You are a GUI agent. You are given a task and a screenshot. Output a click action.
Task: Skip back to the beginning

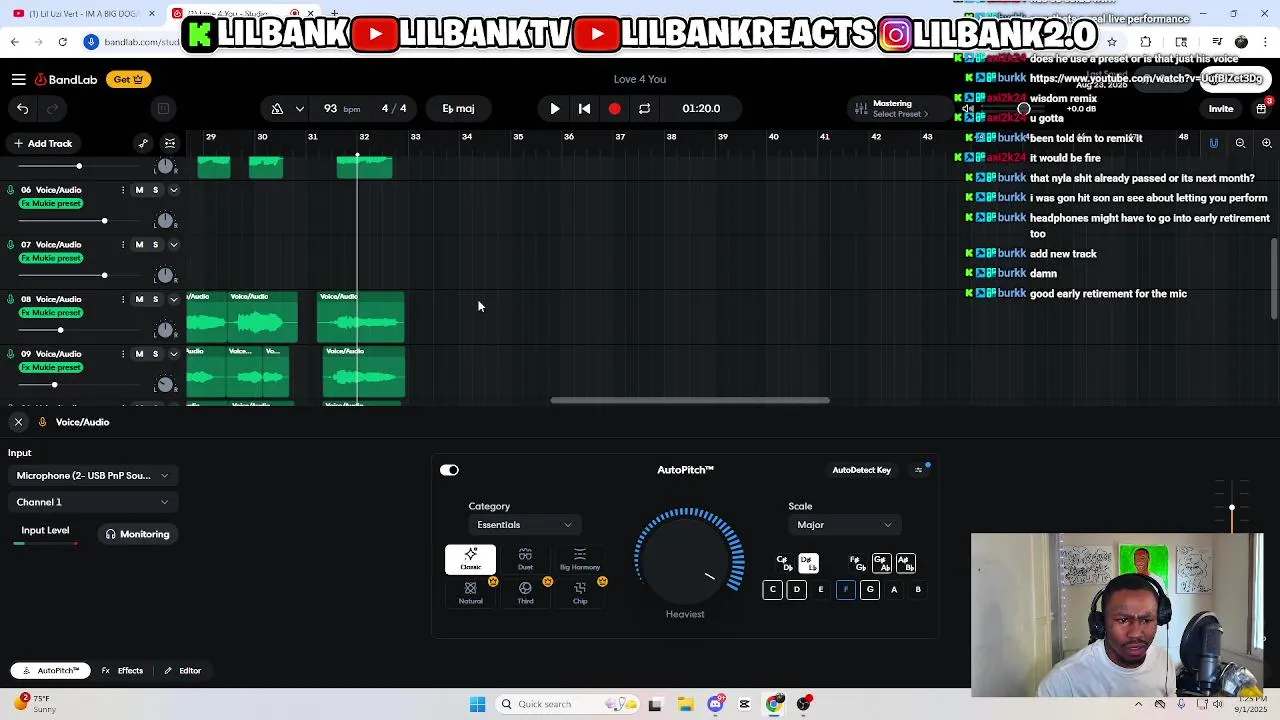585,108
